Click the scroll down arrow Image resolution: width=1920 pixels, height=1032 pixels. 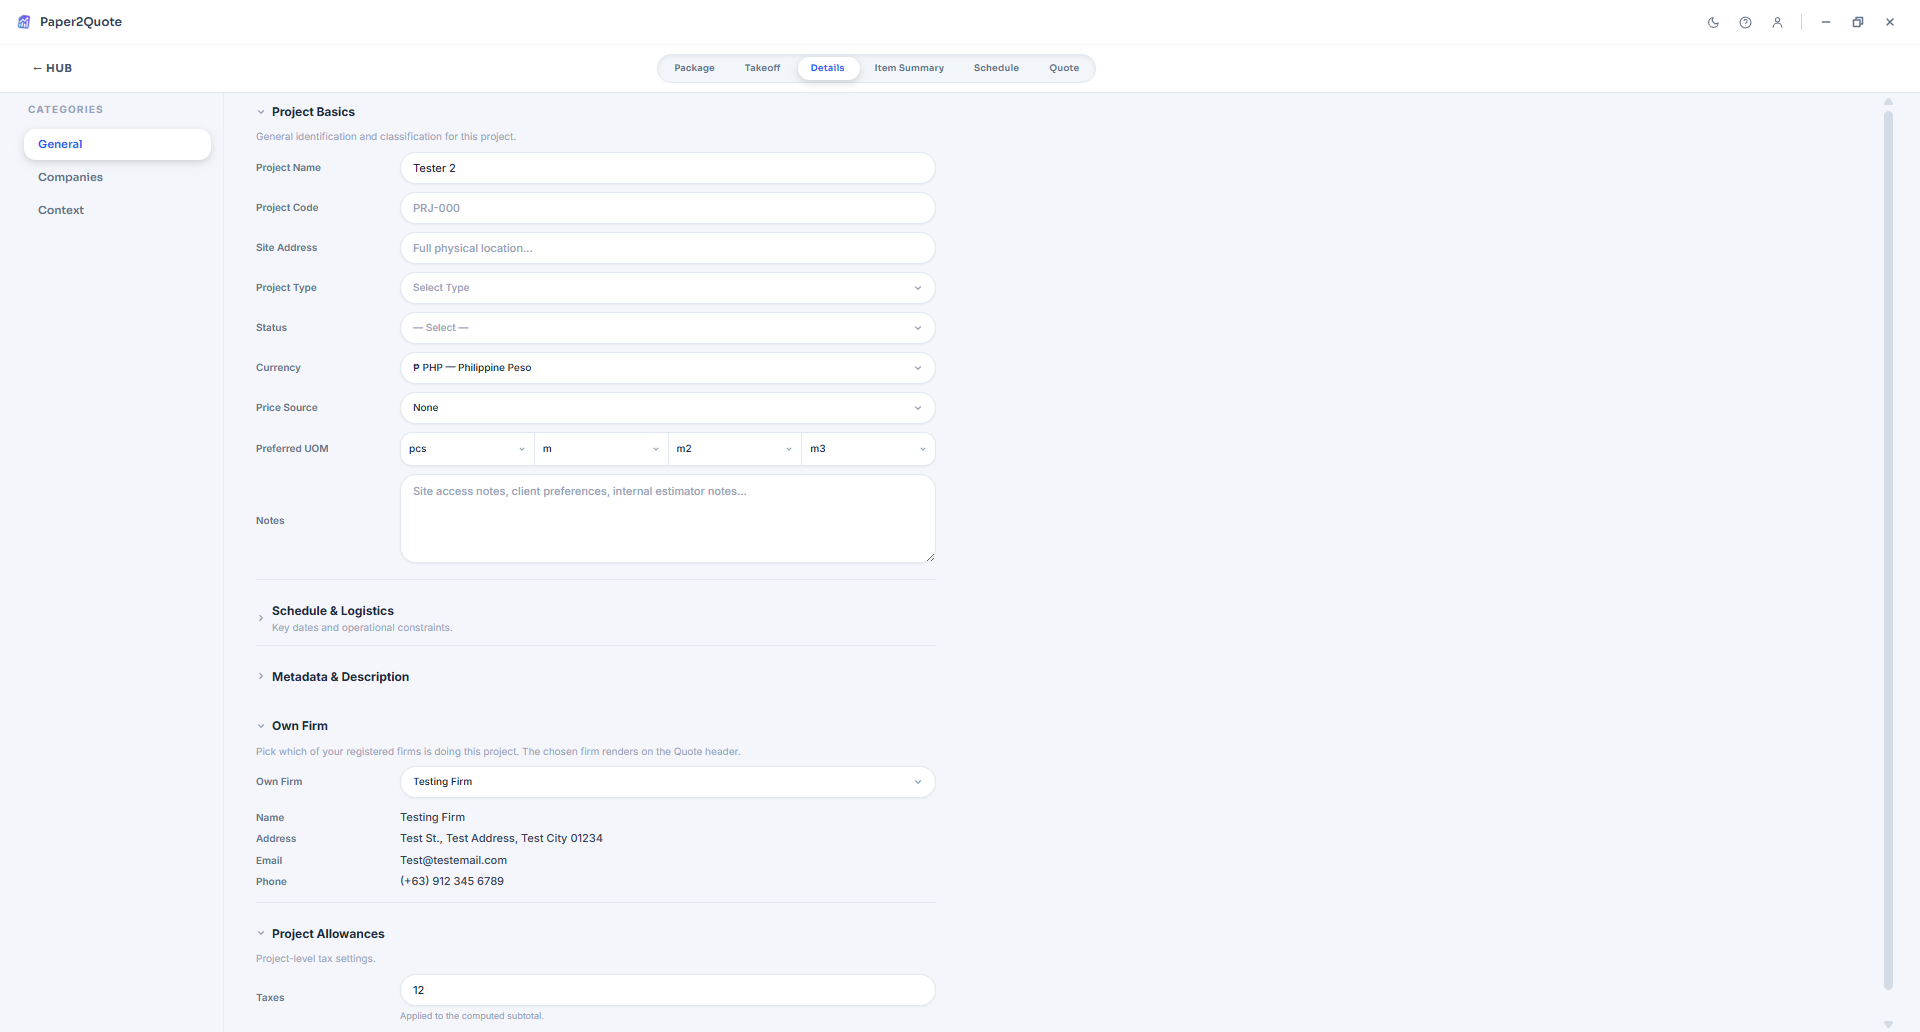(x=1888, y=1024)
